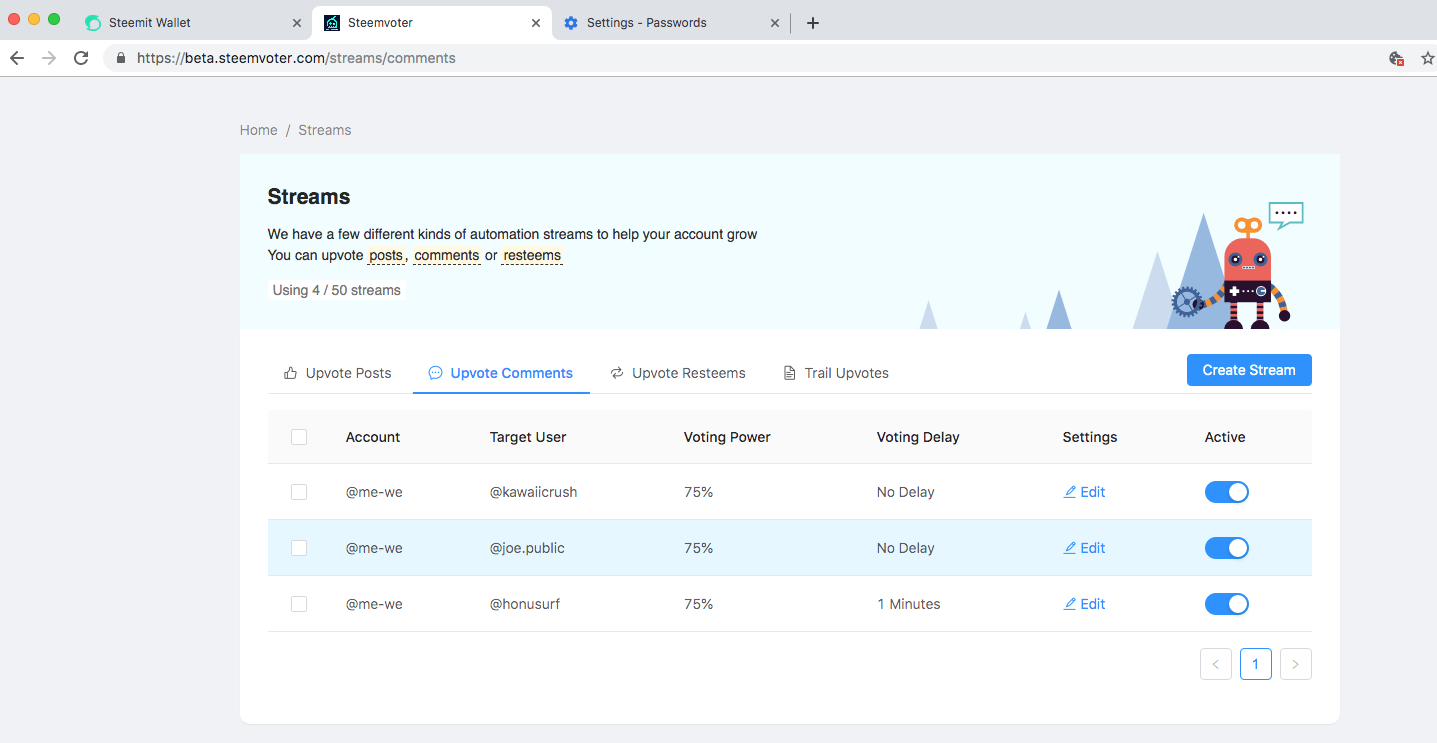Reload the Steemvoter page
This screenshot has height=743, width=1437.
(x=81, y=58)
